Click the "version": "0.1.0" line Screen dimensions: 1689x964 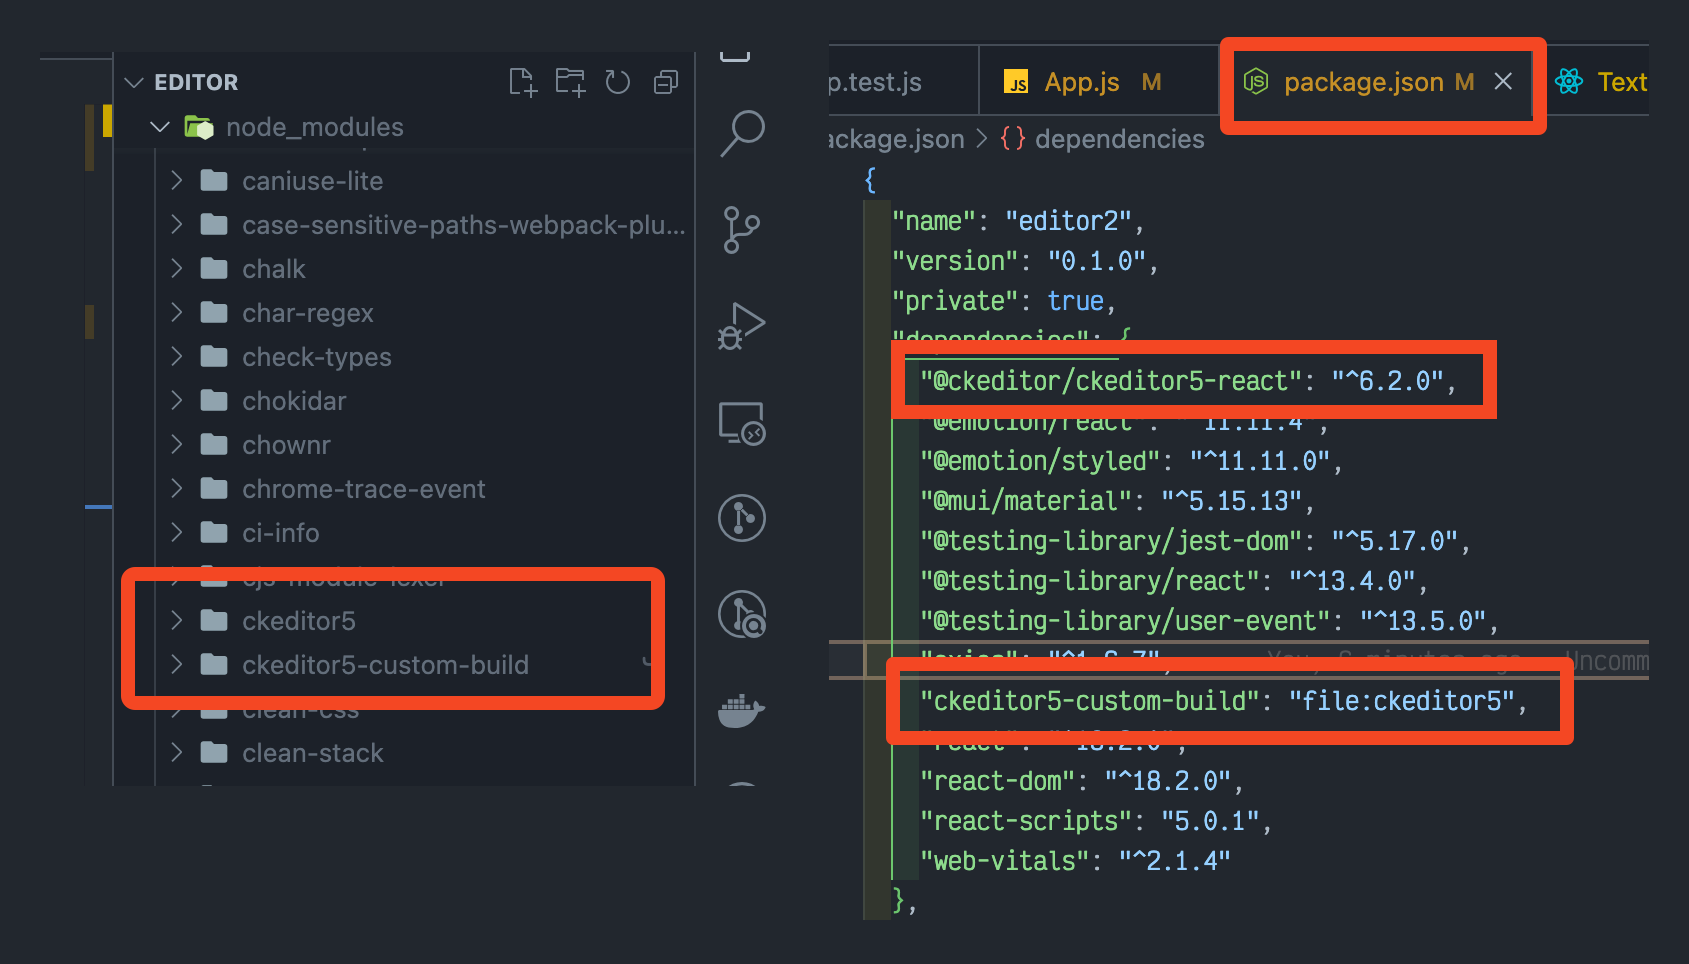pos(1025,261)
